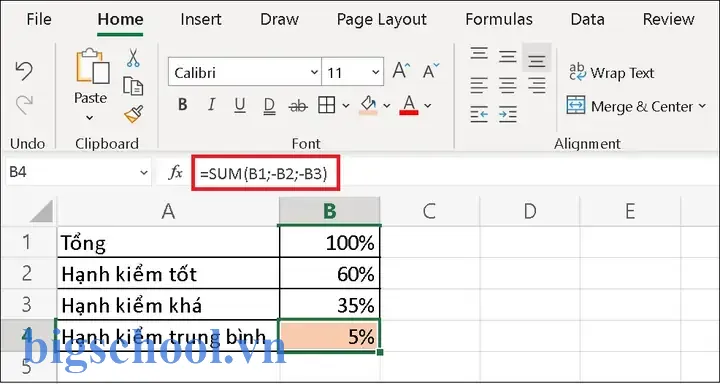The width and height of the screenshot is (720, 384).
Task: Click the Top Align icon
Action: point(479,53)
